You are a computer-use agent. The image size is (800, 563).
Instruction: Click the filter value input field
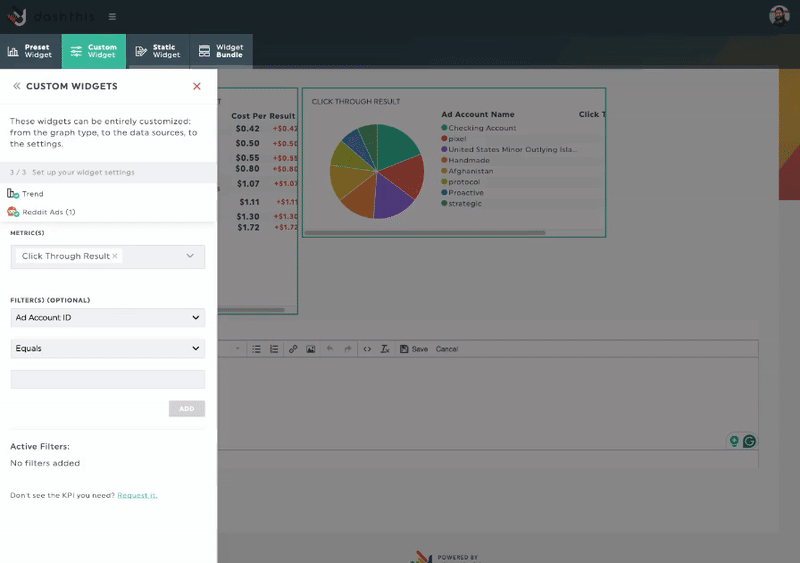[107, 379]
